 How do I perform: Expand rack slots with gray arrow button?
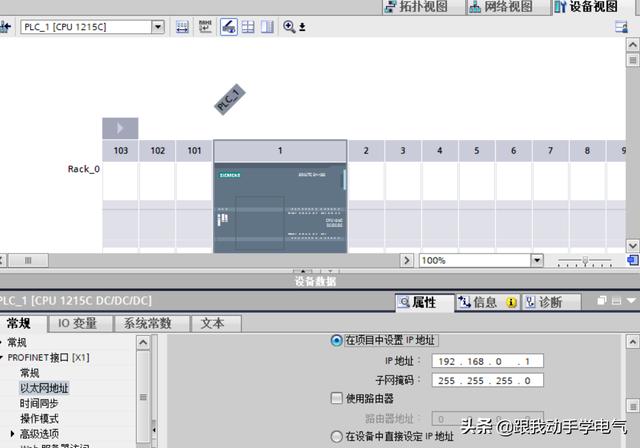[120, 128]
